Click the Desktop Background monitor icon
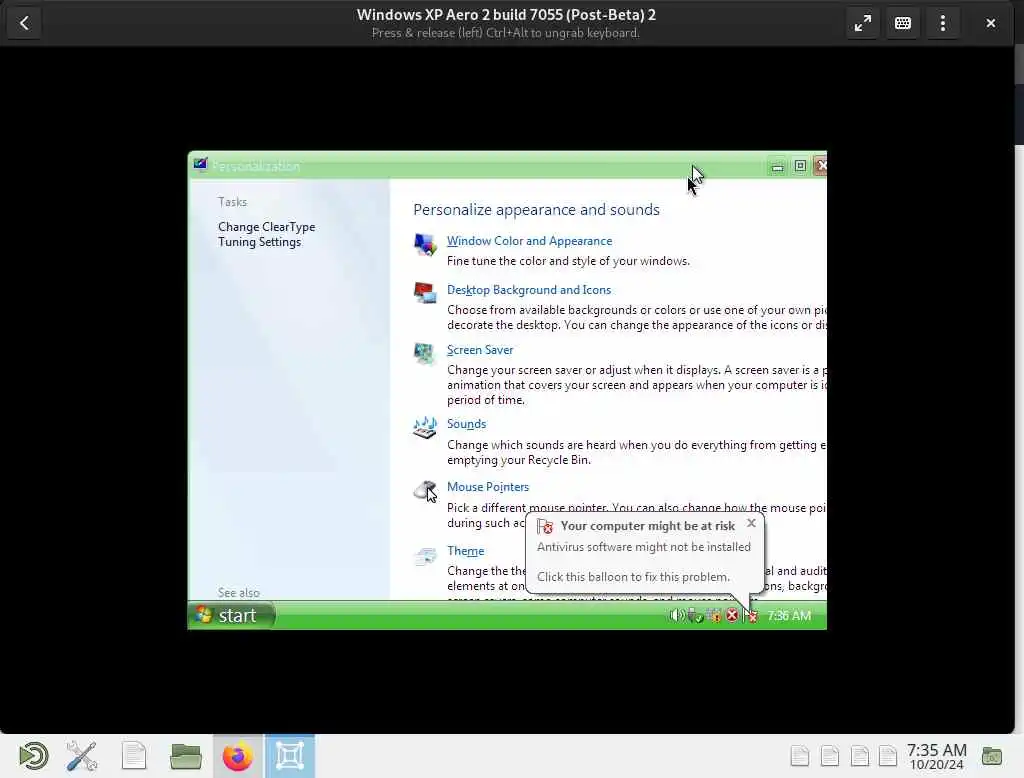 click(x=425, y=293)
